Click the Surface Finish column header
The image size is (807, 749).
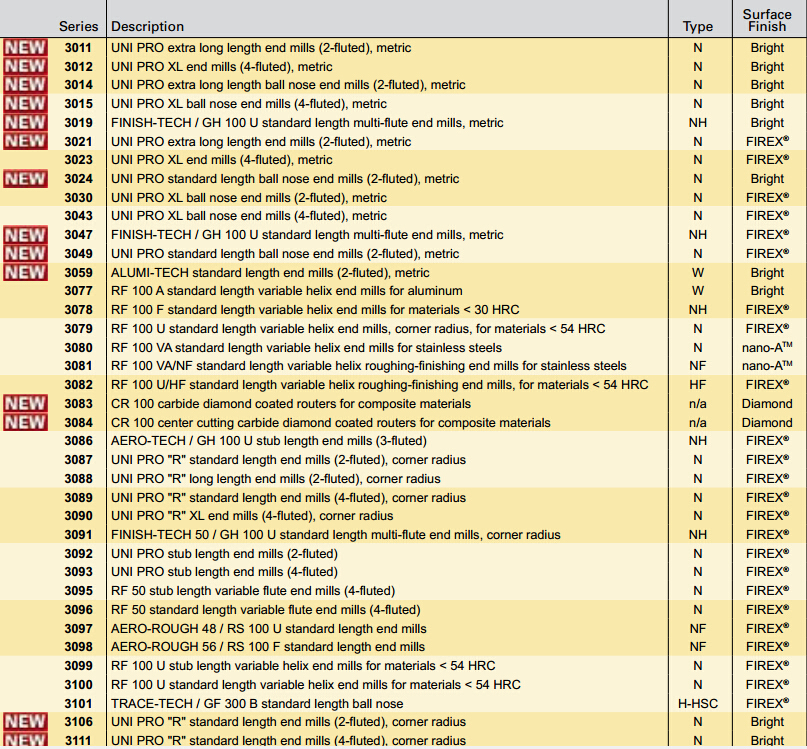point(767,21)
